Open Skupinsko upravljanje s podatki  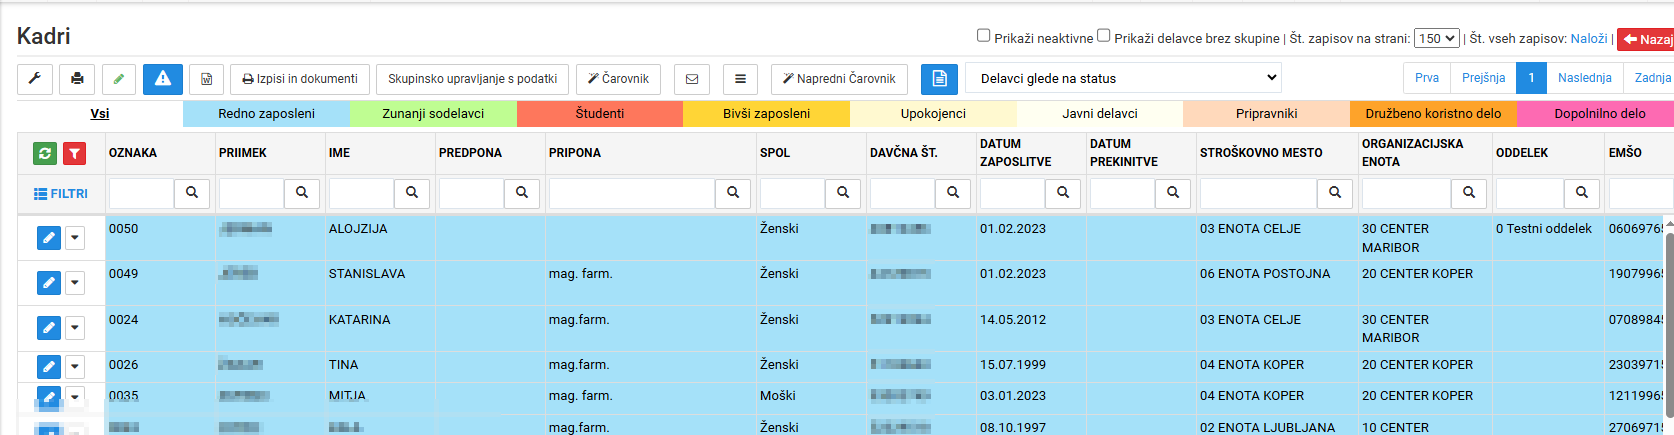pyautogui.click(x=472, y=79)
